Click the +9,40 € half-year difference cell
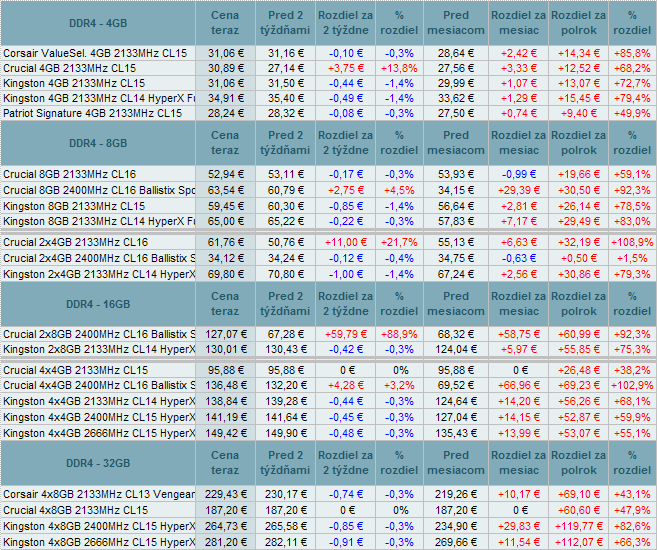657x550 pixels. pyautogui.click(x=579, y=114)
